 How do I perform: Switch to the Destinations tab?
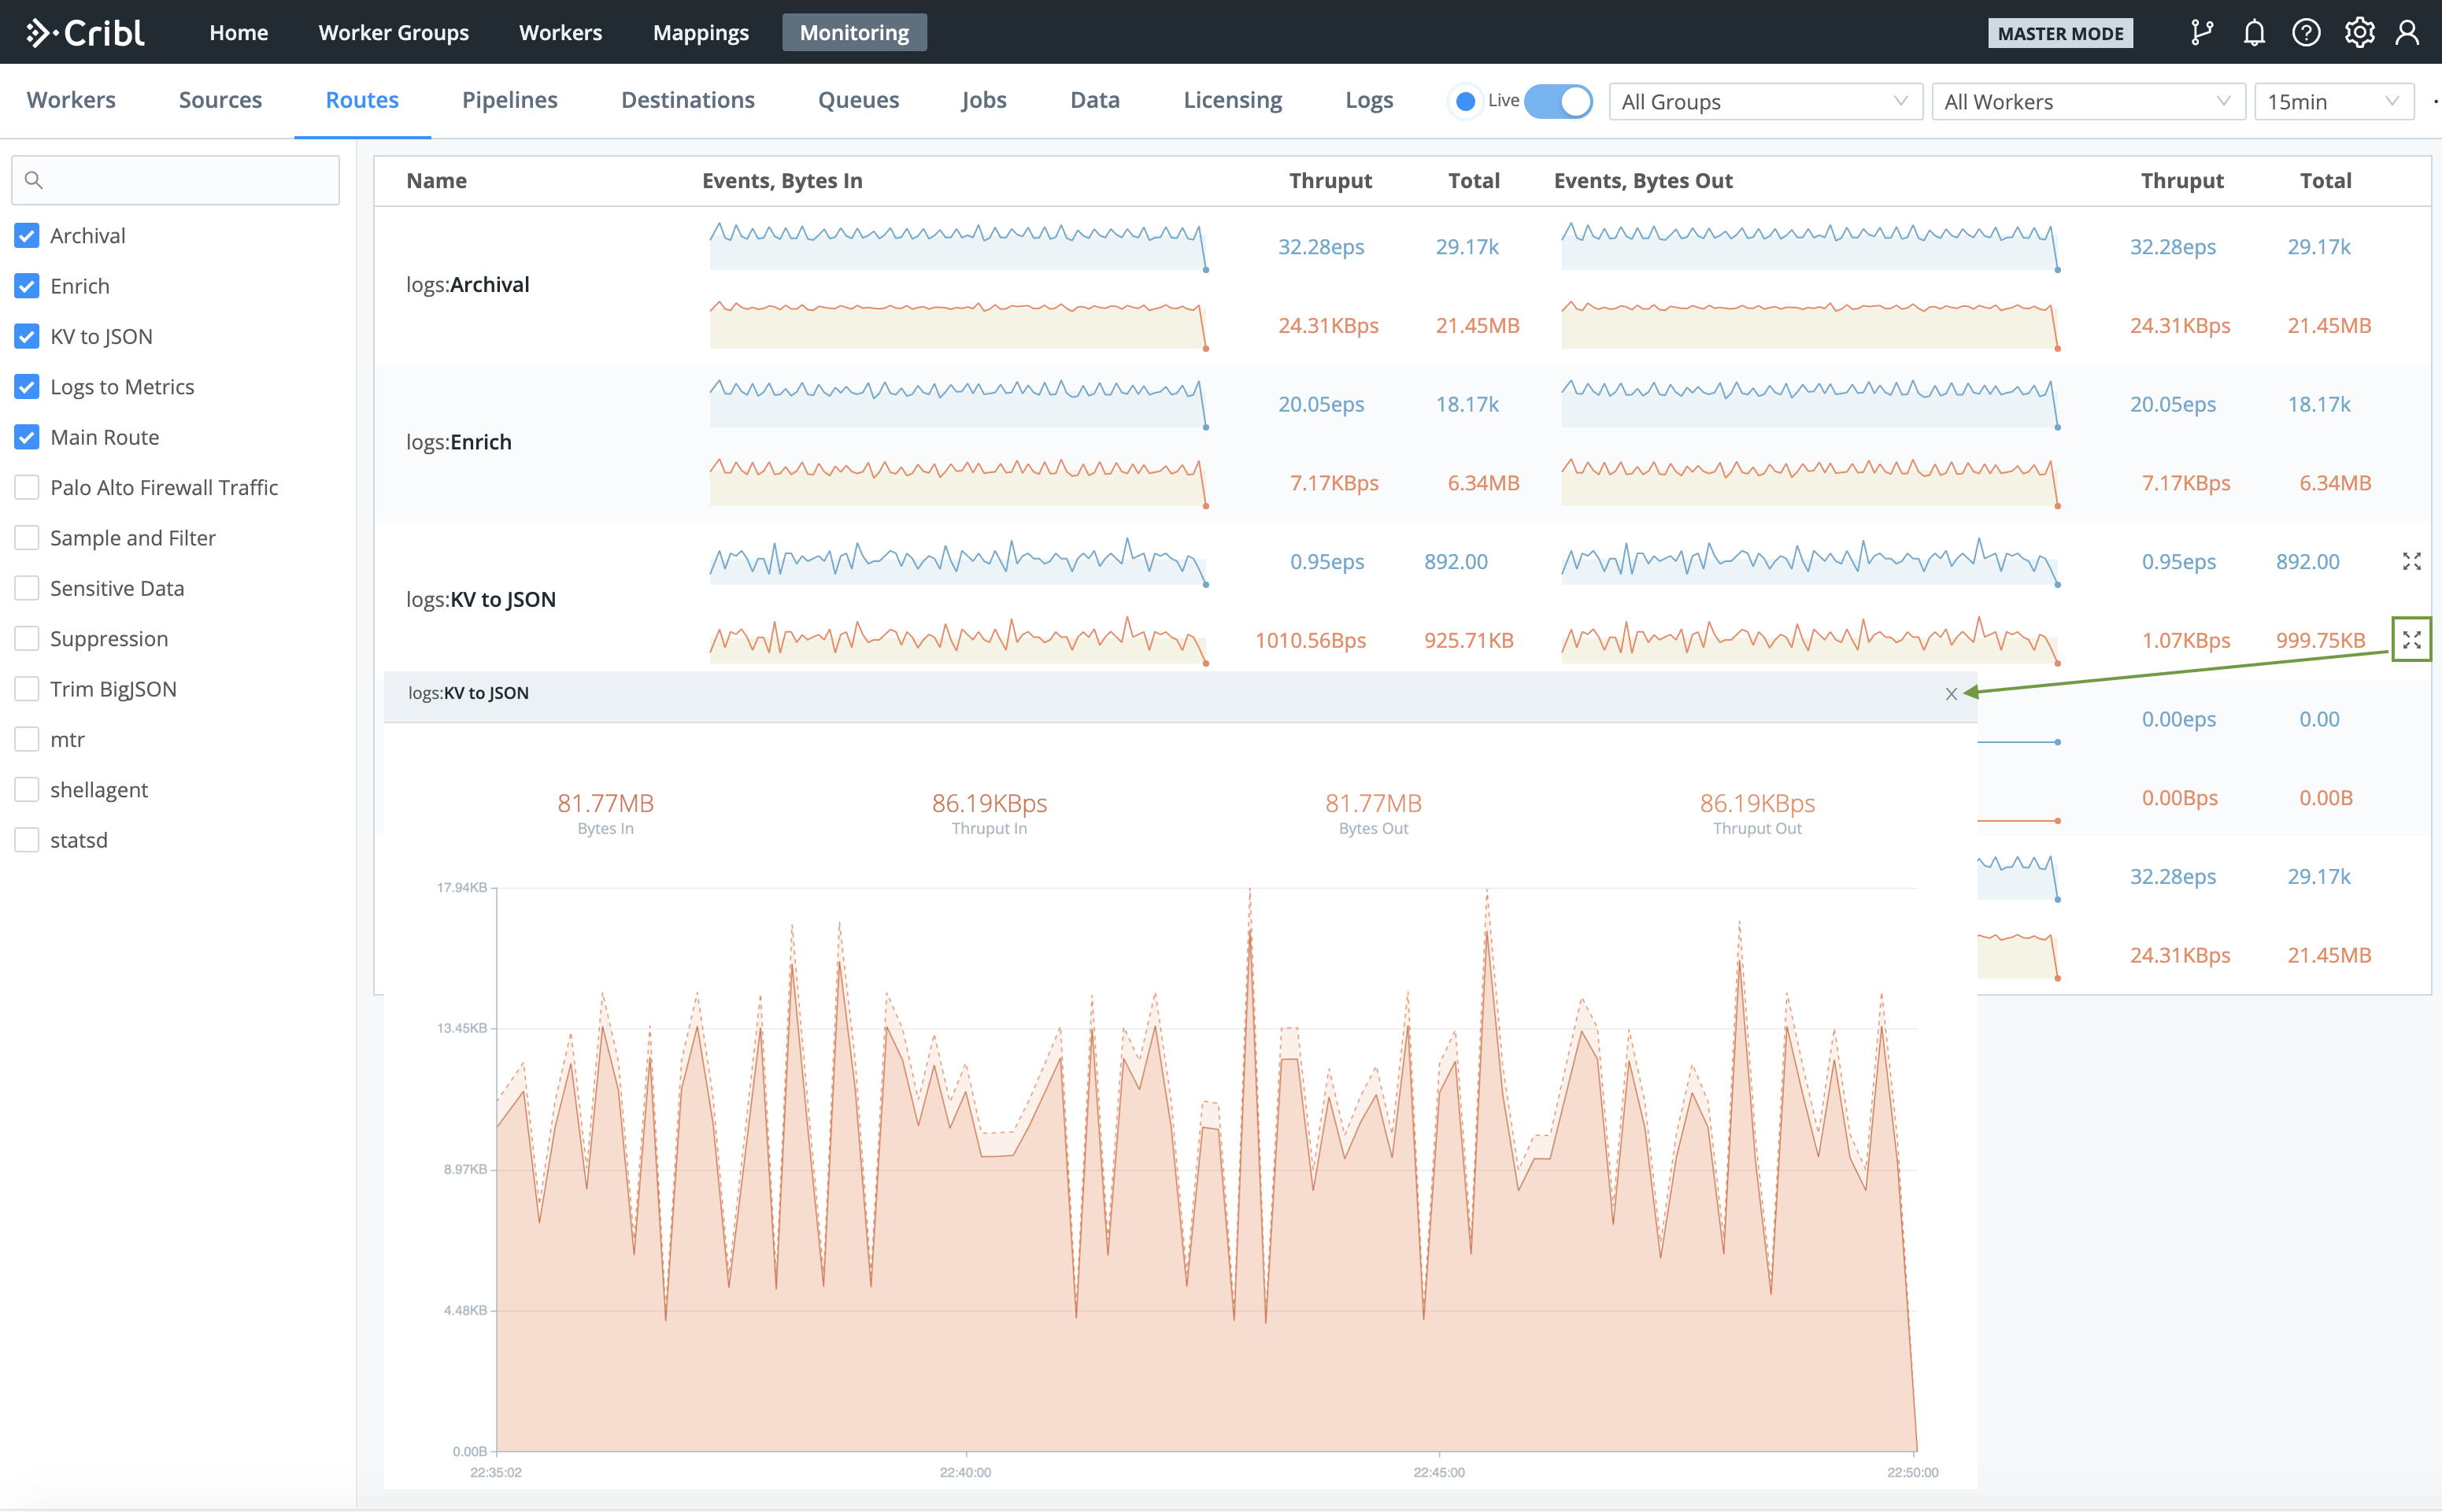[688, 100]
